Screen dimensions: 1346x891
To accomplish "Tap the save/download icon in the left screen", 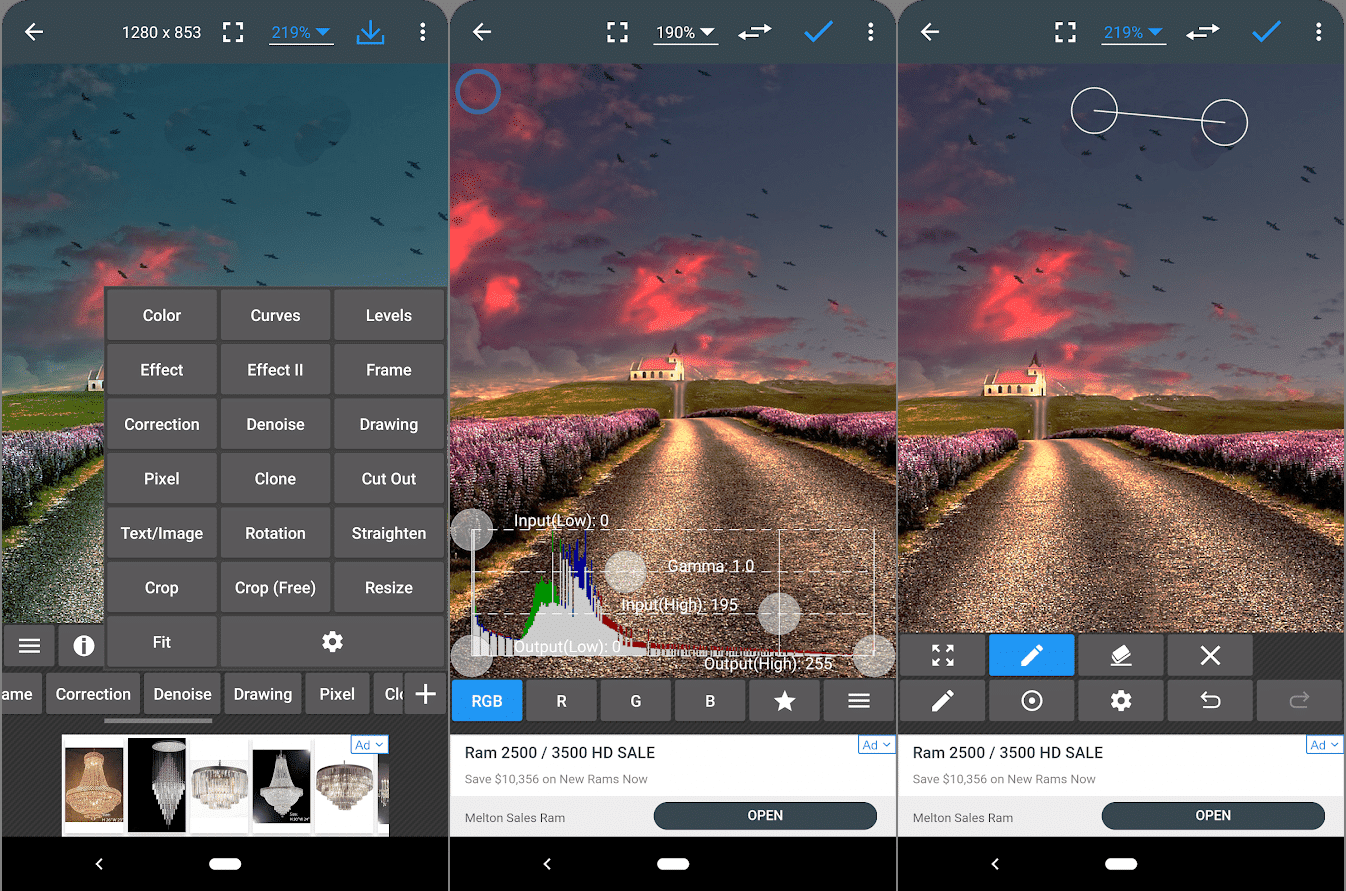I will [370, 32].
